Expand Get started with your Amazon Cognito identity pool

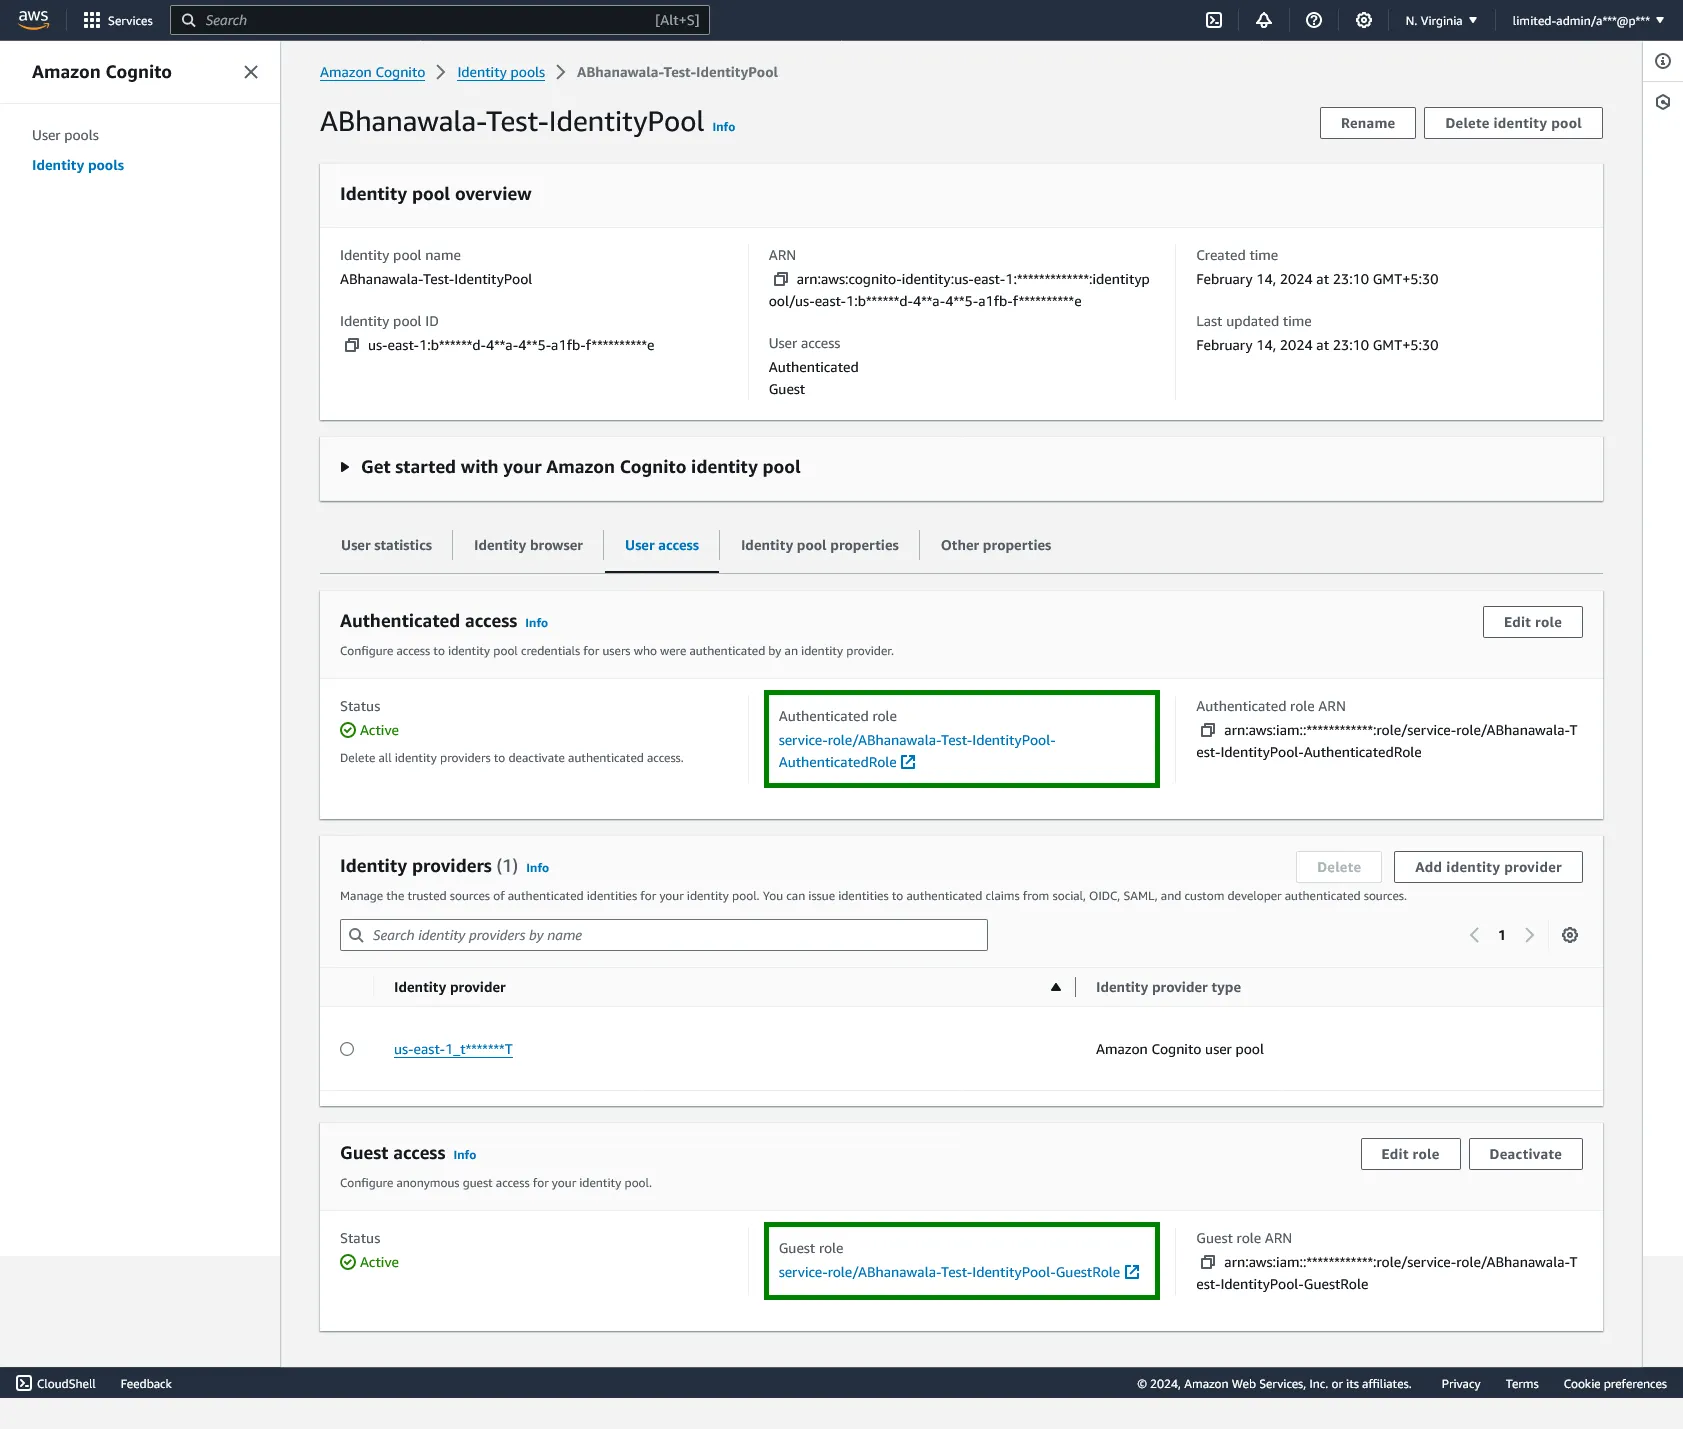point(570,467)
